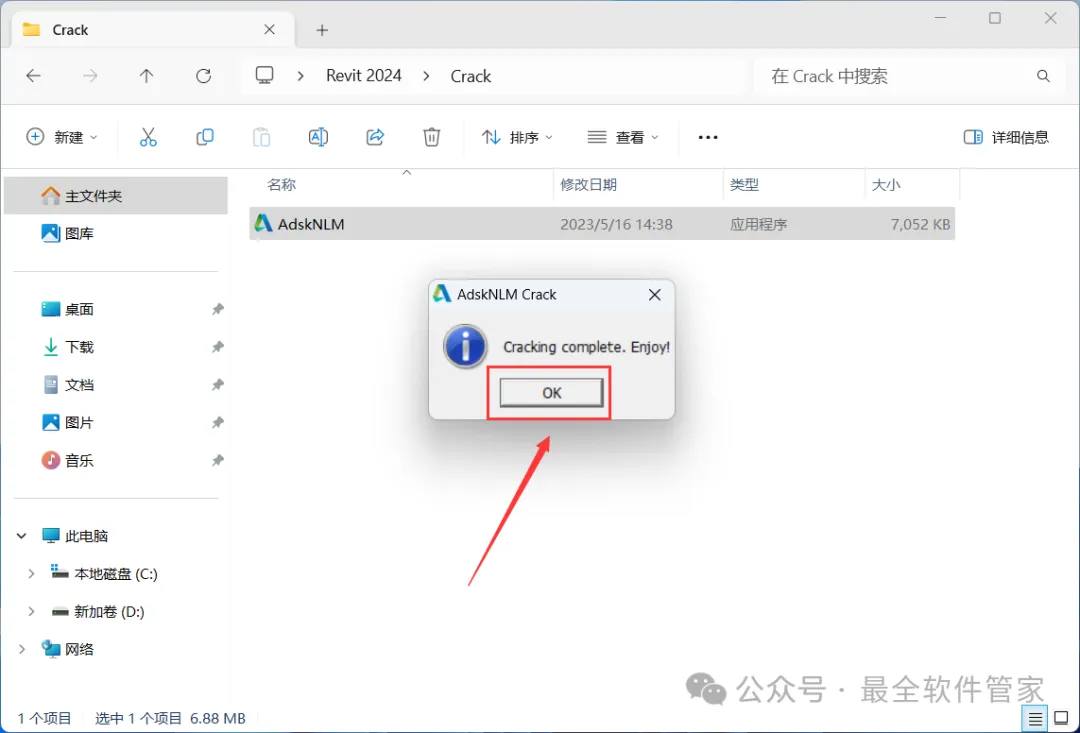
Task: Open the See more ellipsis menu
Action: pyautogui.click(x=708, y=137)
